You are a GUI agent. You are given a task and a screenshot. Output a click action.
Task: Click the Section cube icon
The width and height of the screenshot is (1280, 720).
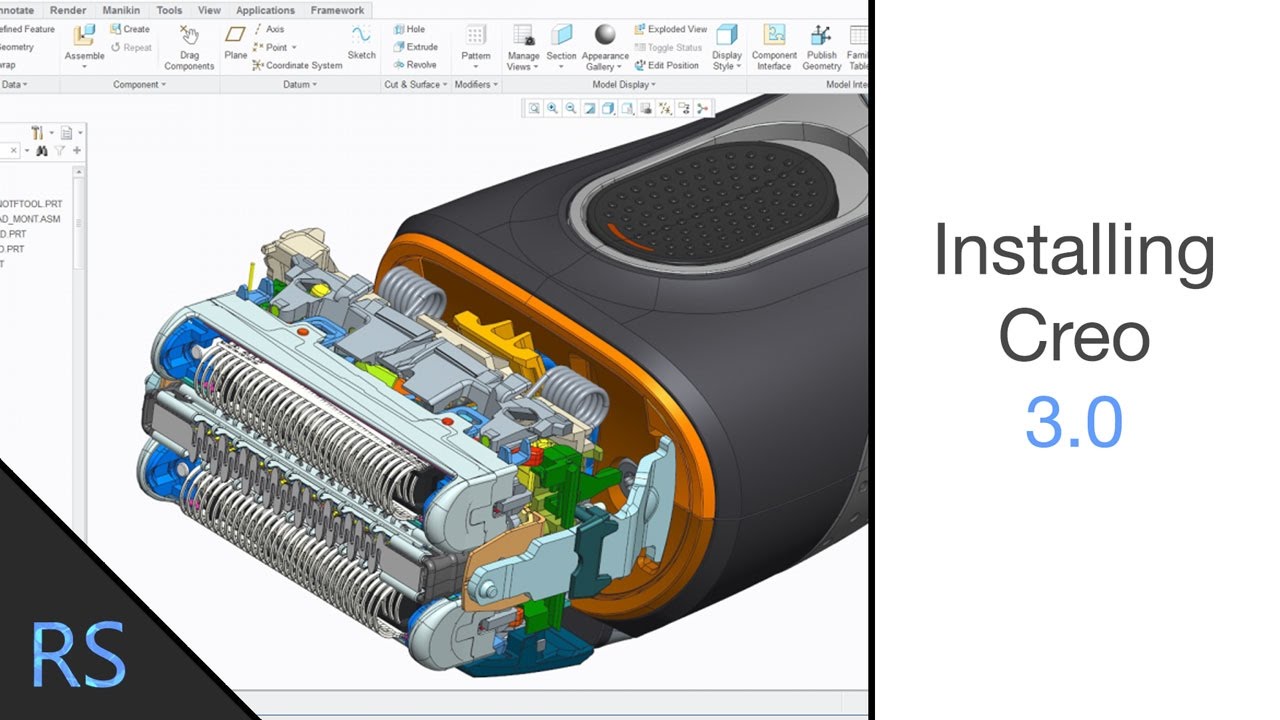(x=561, y=36)
